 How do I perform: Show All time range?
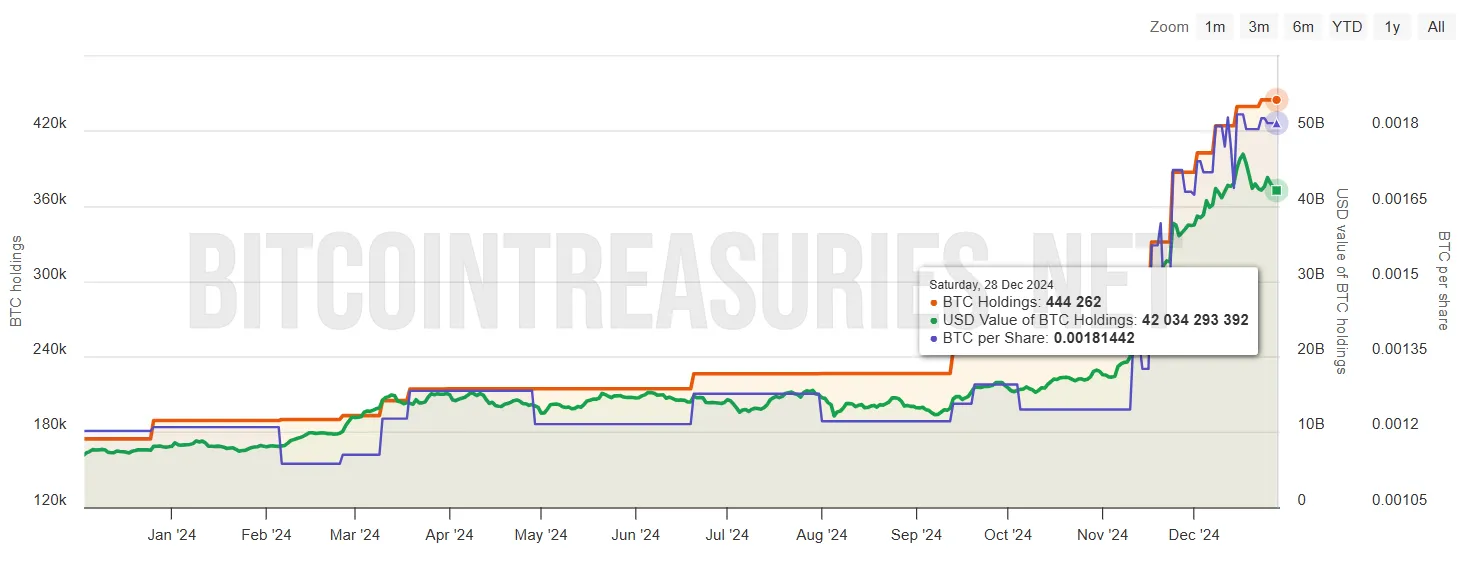click(1436, 27)
